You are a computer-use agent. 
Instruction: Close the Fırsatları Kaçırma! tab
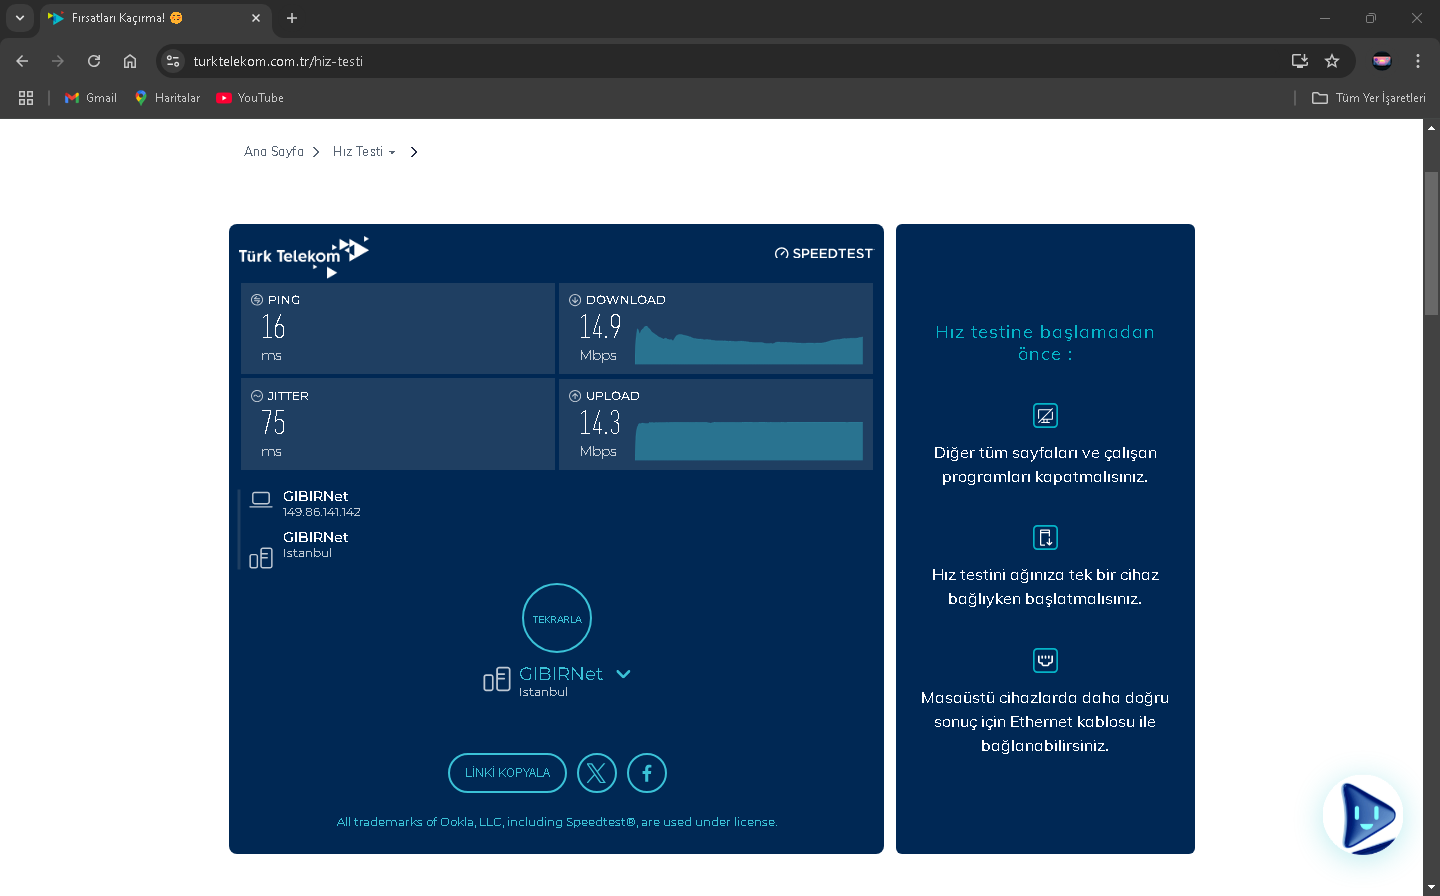coord(256,18)
